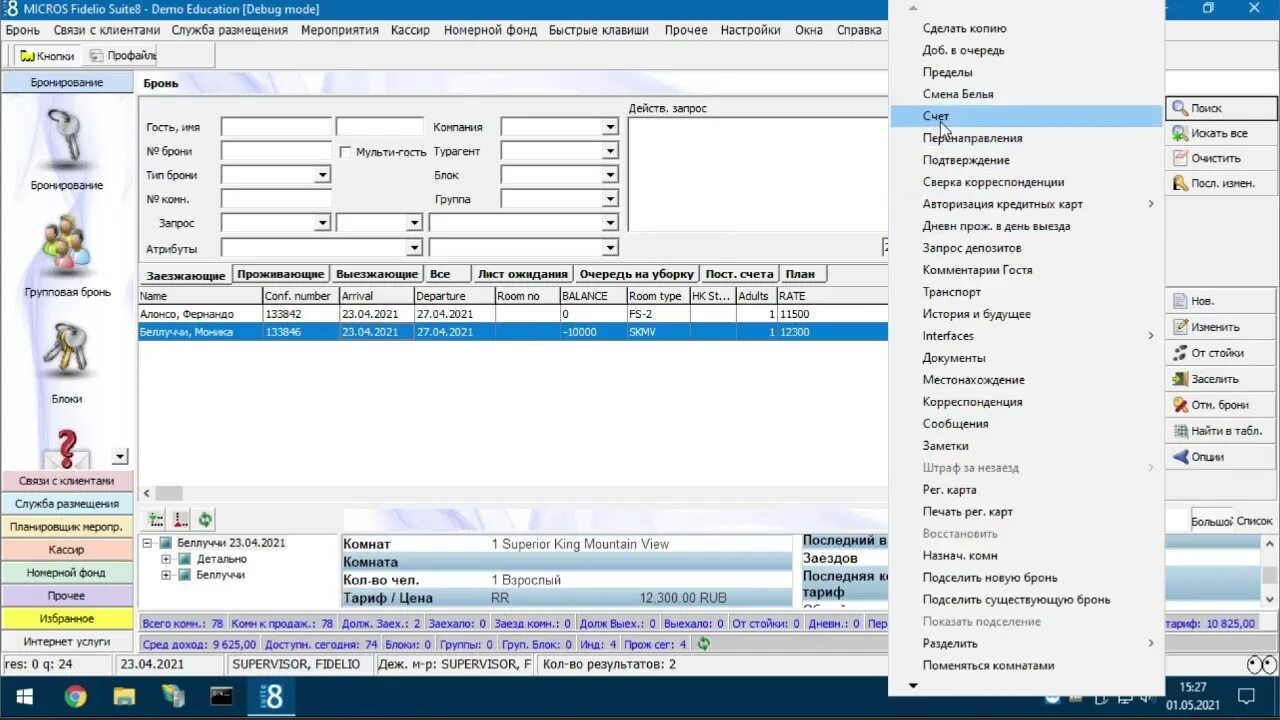Enable the Мульти-гость checkbox
1280x720 pixels.
click(346, 152)
